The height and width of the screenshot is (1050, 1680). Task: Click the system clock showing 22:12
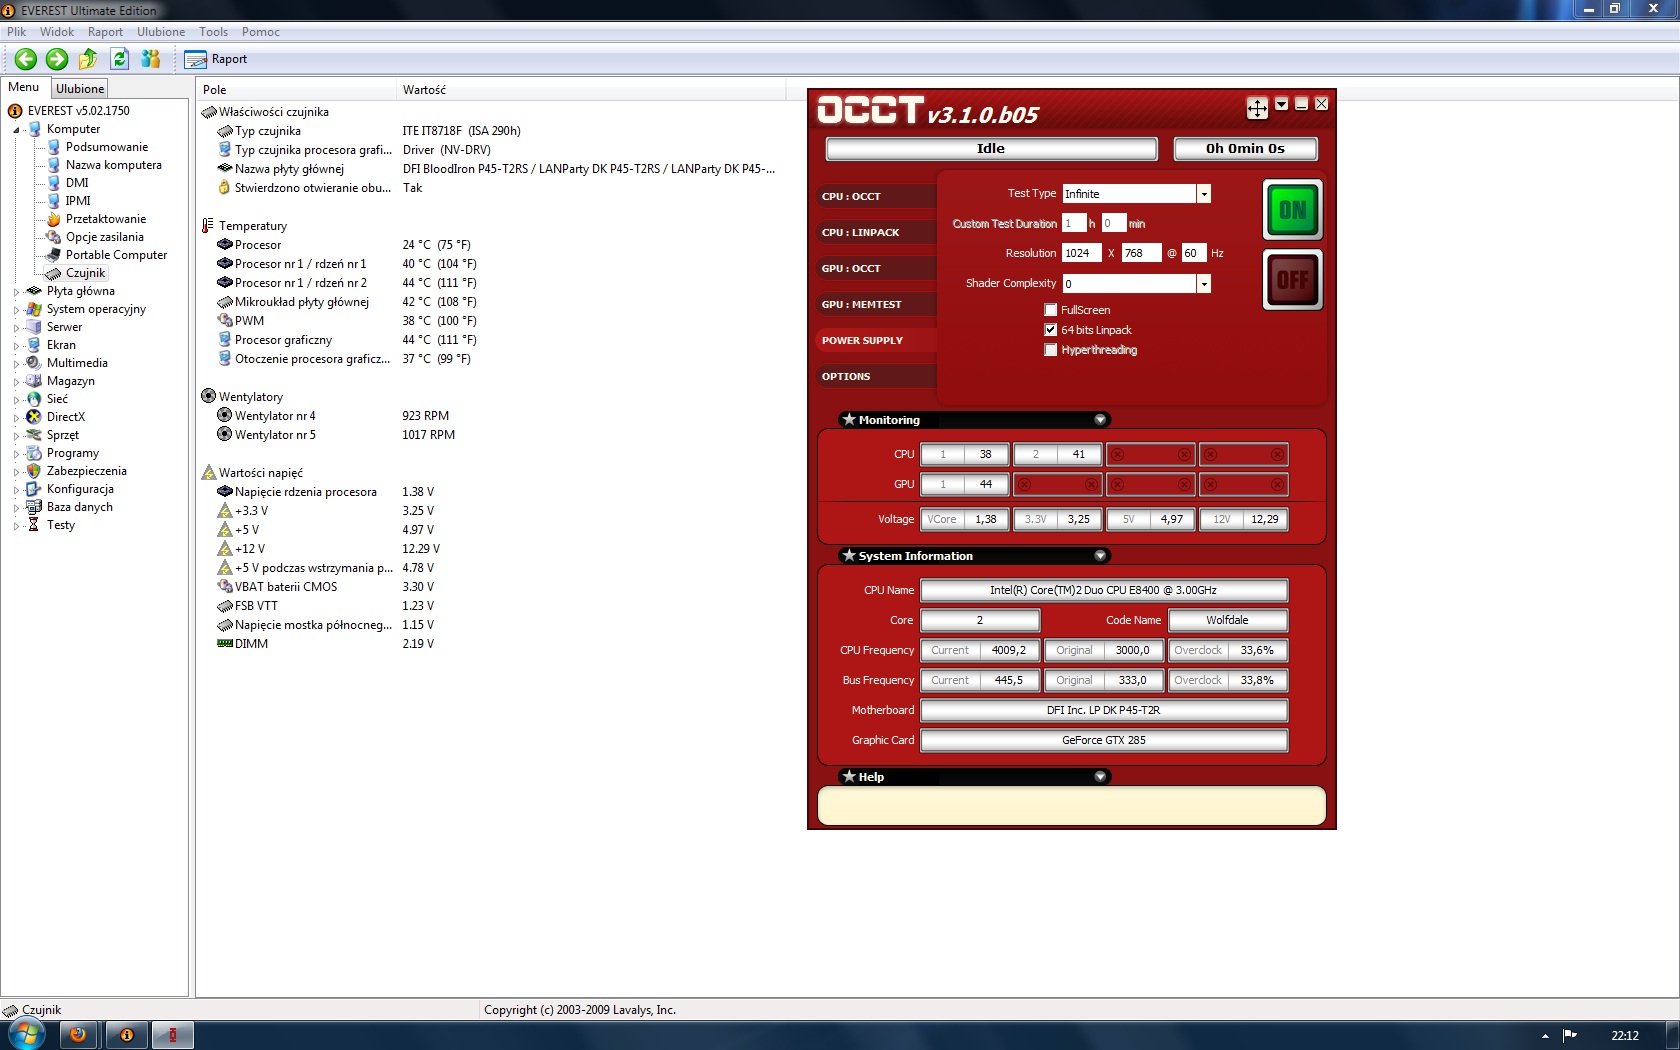click(x=1625, y=1036)
